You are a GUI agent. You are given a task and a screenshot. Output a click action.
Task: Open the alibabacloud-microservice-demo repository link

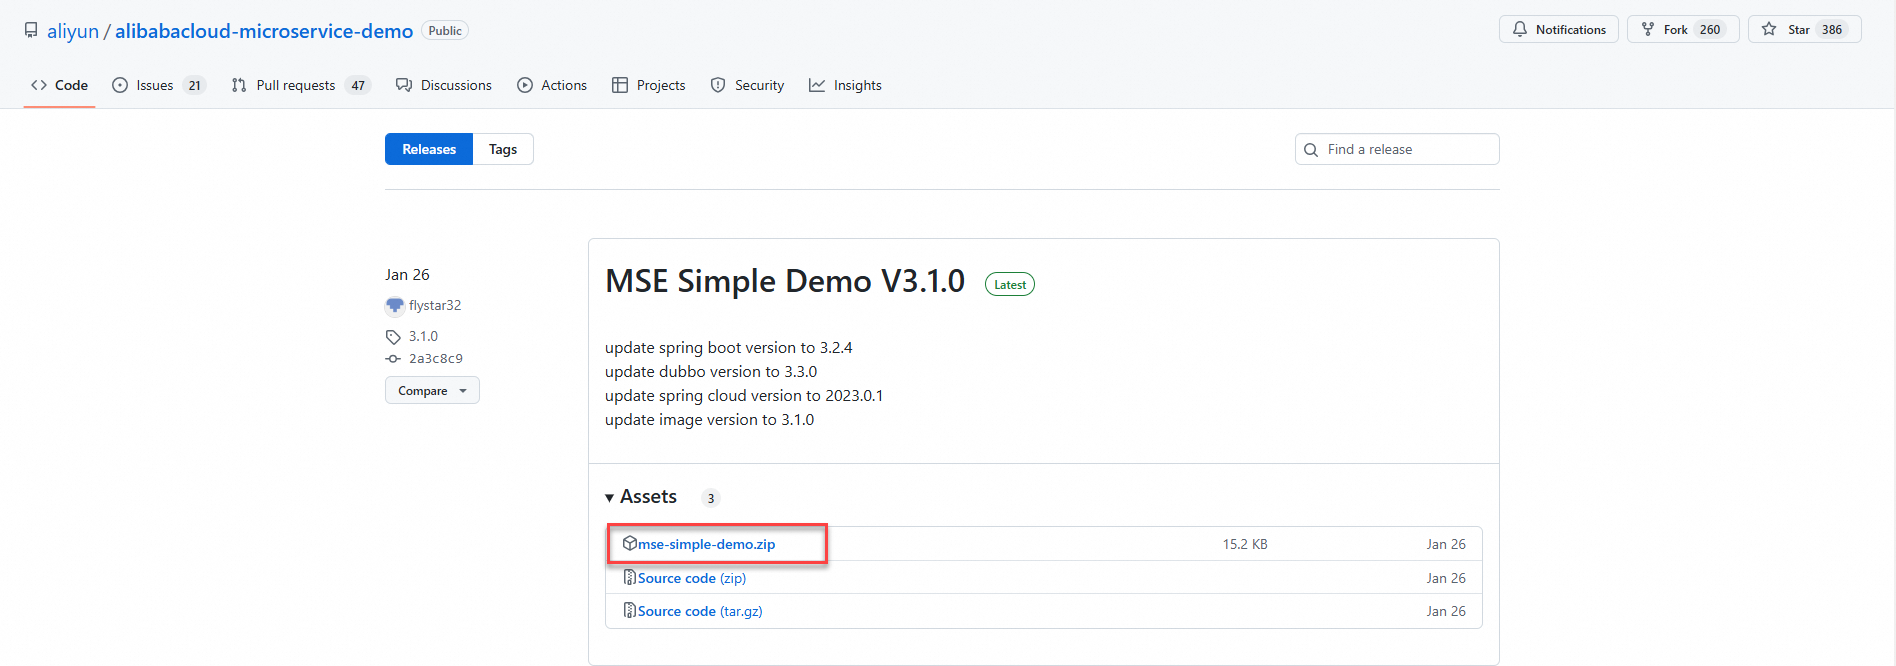(x=264, y=31)
